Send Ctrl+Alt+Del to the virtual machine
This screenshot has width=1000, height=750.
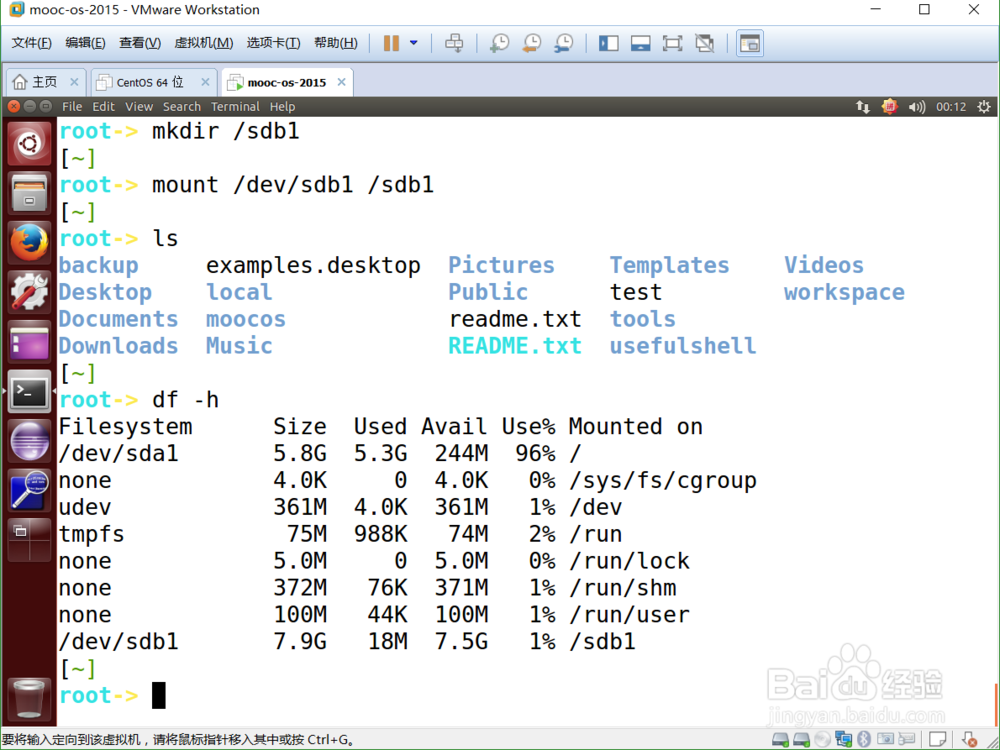(454, 43)
